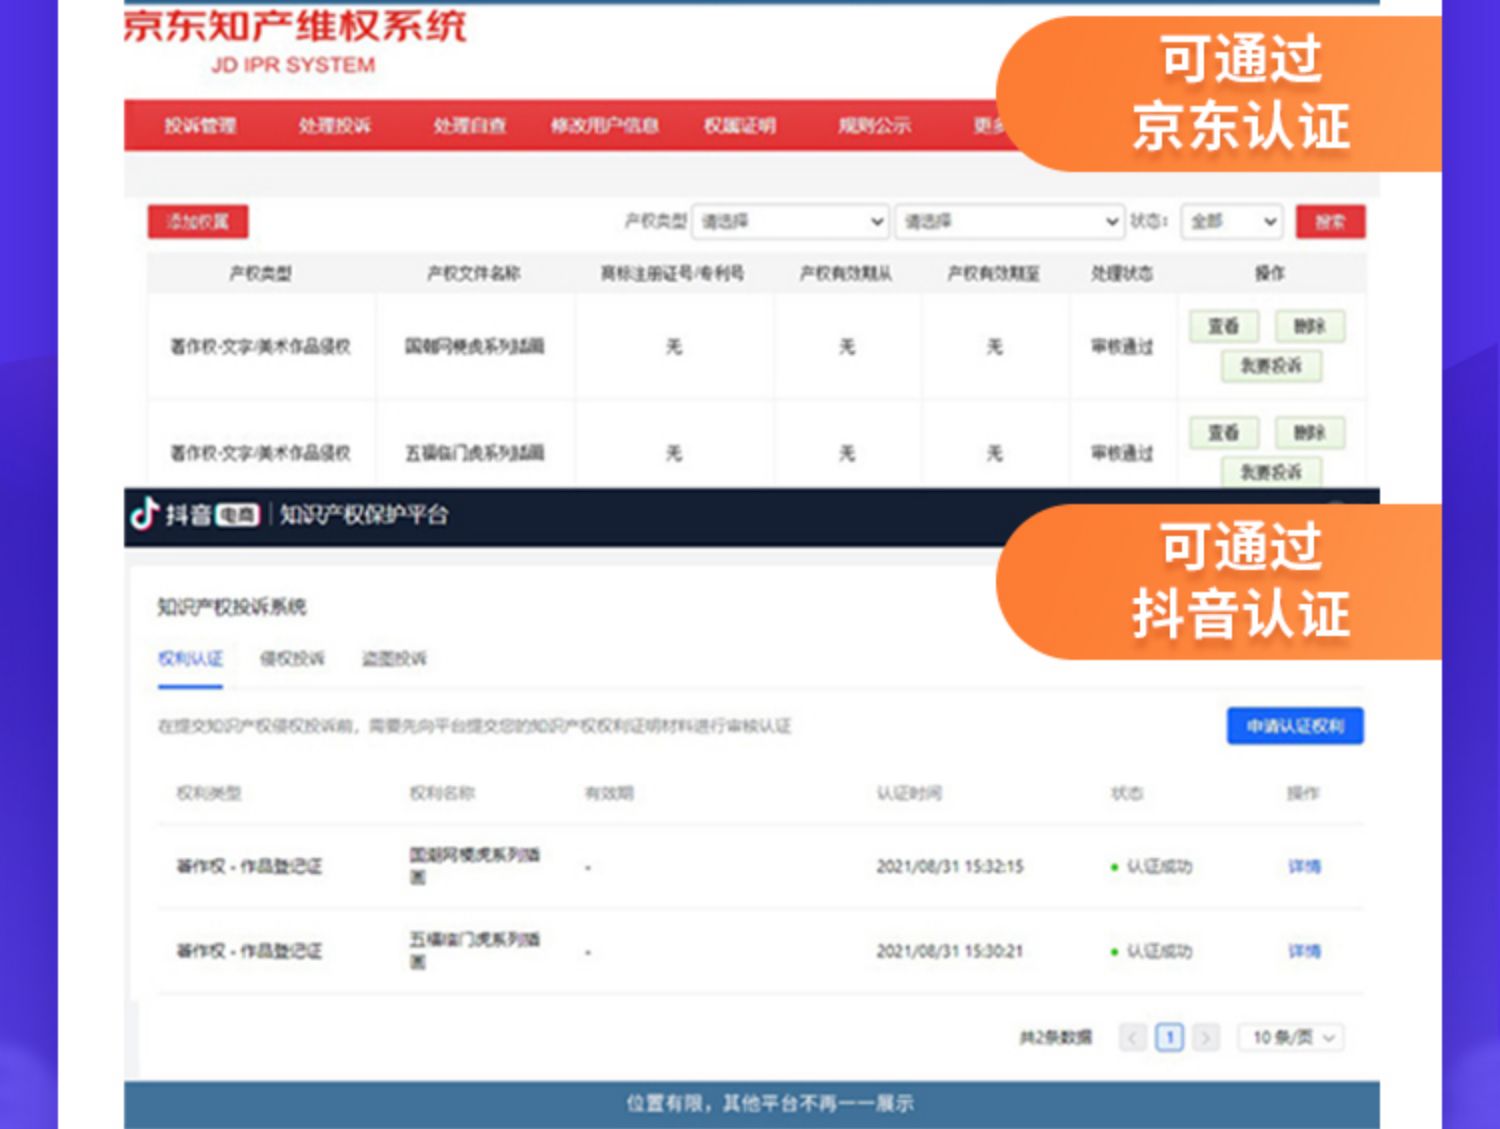1500x1129 pixels.
Task: Click 查看 button in first table row
Action: coord(1223,327)
